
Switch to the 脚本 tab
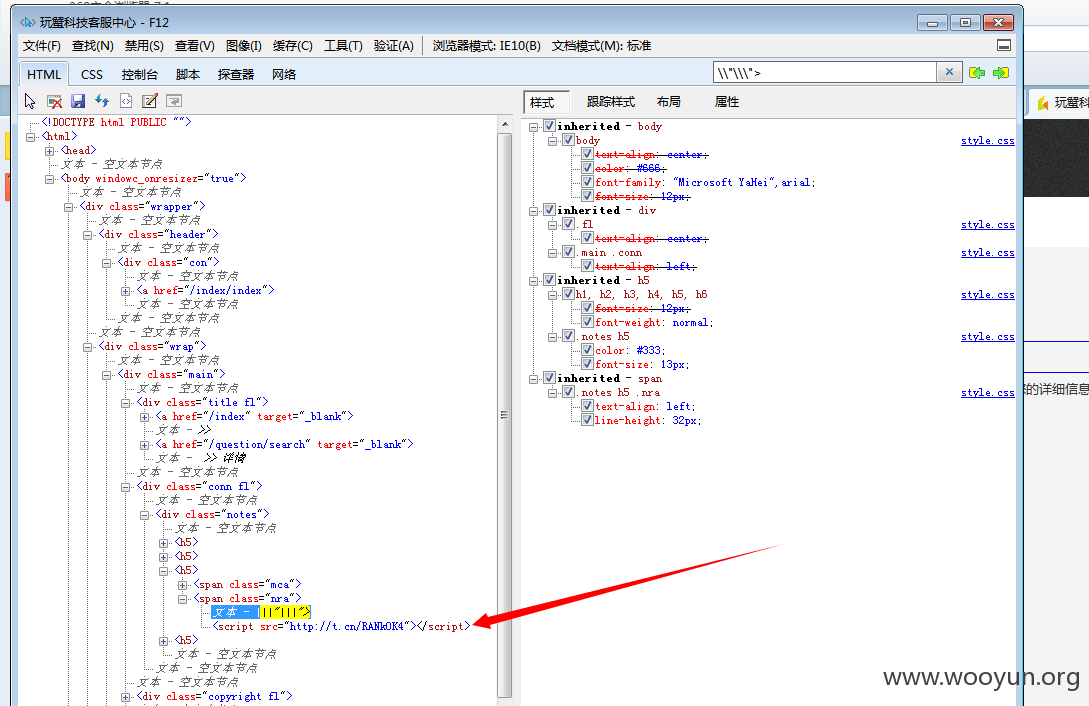click(188, 74)
